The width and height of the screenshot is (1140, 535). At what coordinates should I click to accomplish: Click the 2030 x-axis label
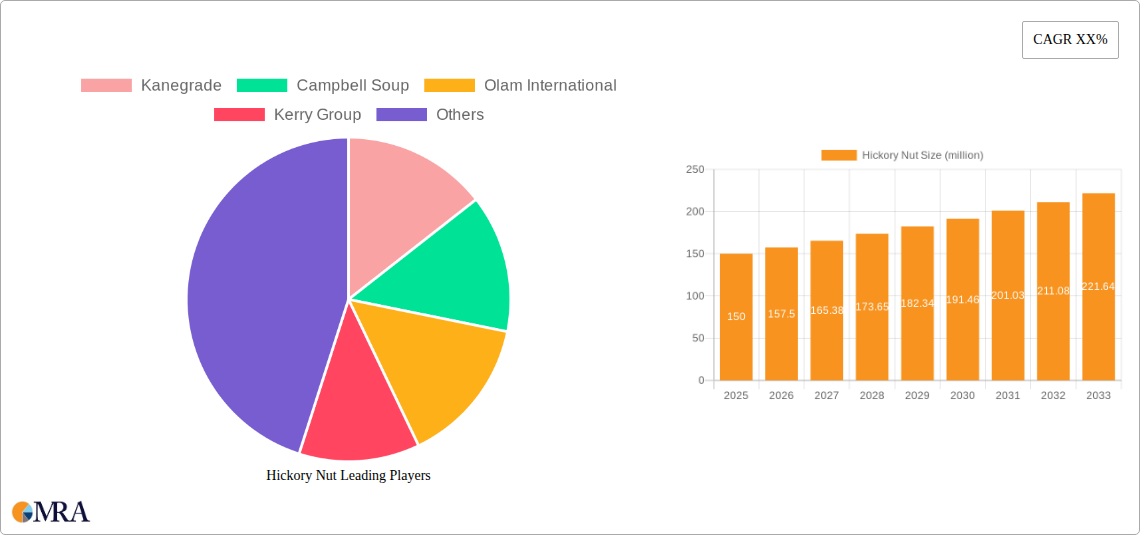[963, 396]
